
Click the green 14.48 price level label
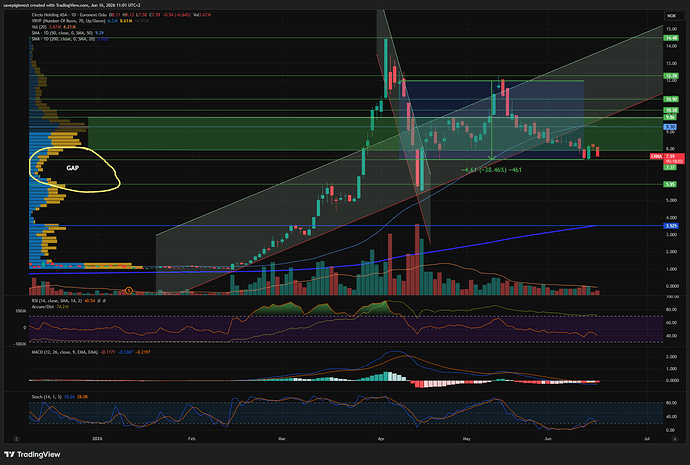point(671,38)
